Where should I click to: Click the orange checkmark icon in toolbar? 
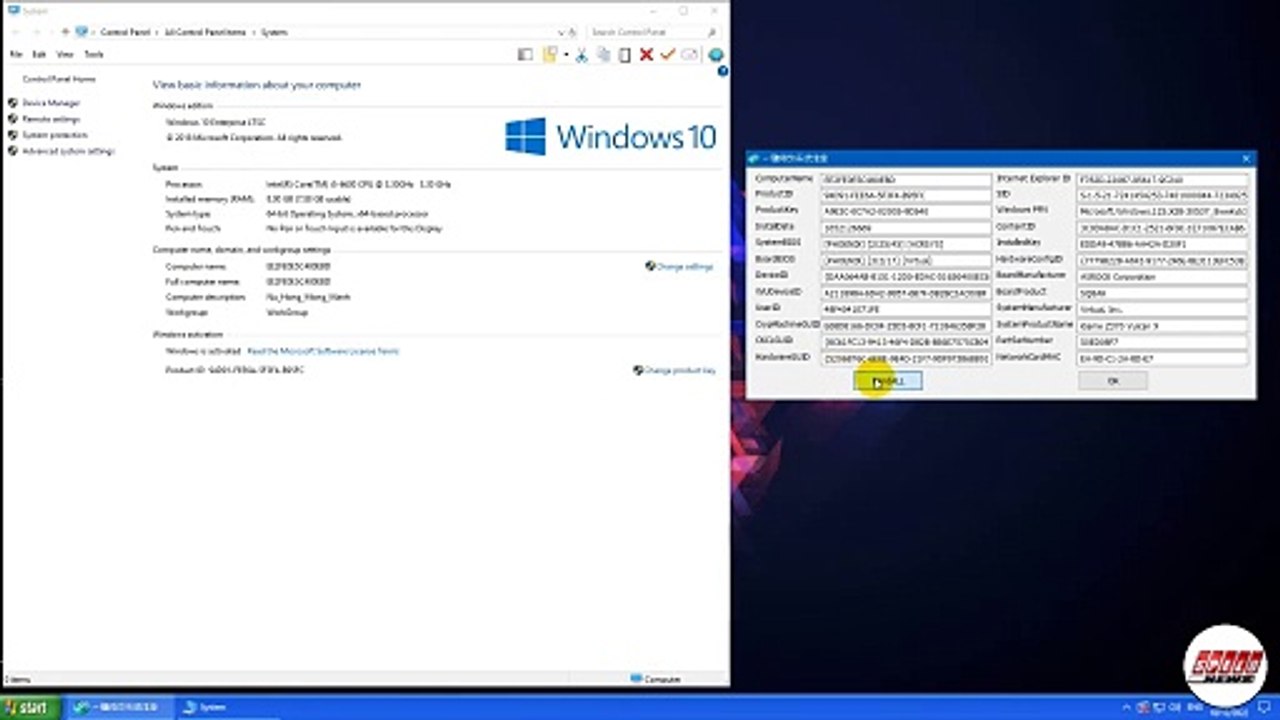tap(667, 55)
